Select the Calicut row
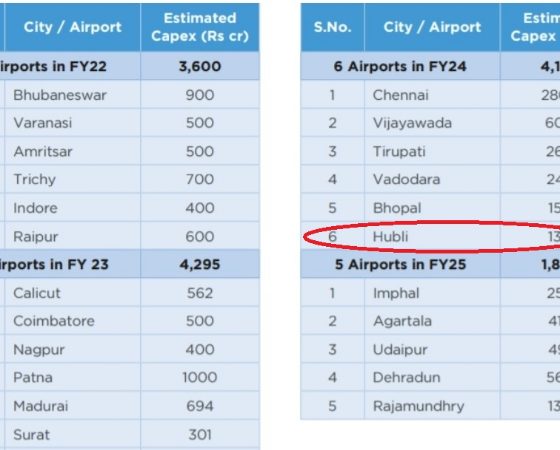 [130, 293]
